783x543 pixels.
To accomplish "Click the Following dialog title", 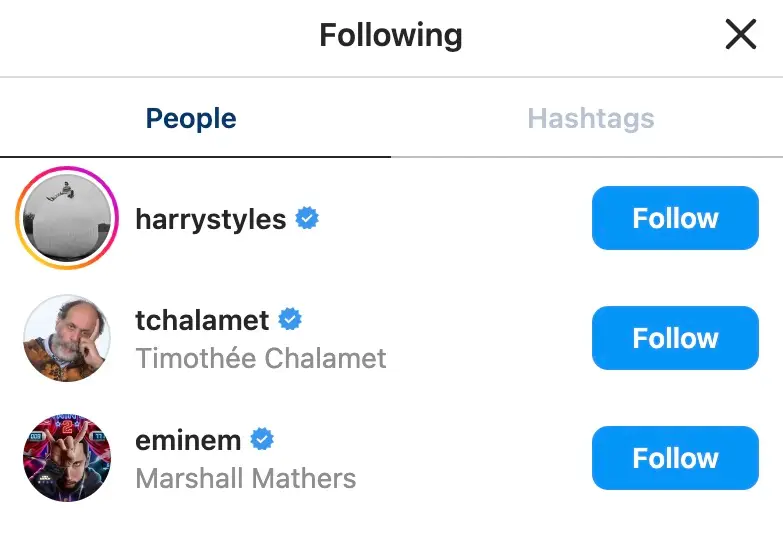I will [390, 36].
